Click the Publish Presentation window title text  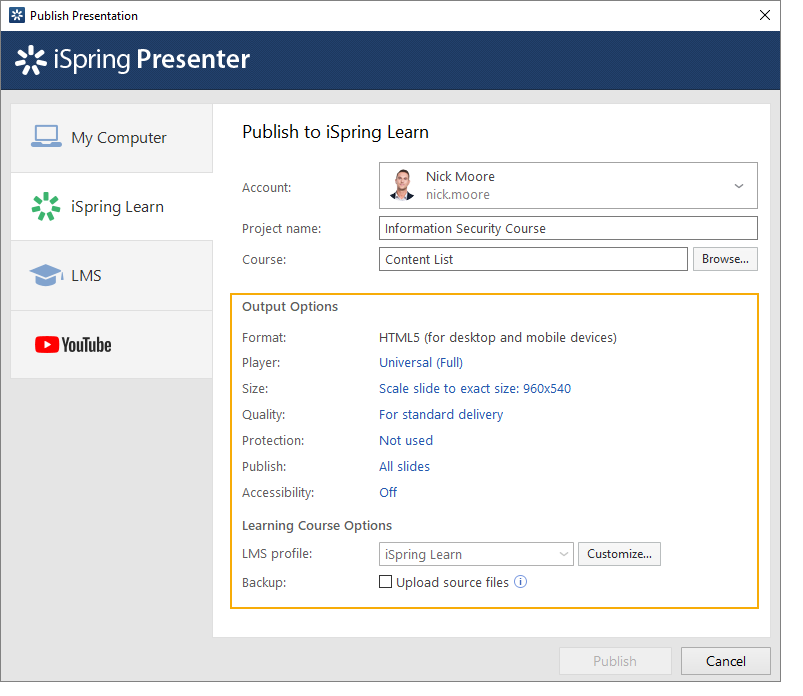tap(84, 16)
